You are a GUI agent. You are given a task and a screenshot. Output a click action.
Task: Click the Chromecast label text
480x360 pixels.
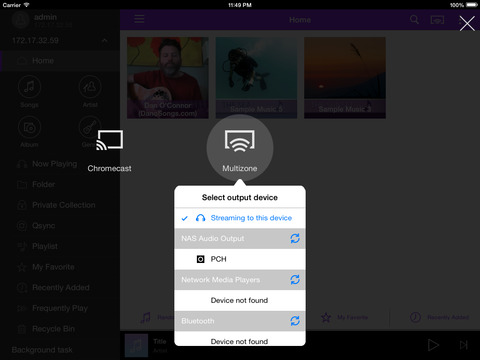(x=109, y=168)
